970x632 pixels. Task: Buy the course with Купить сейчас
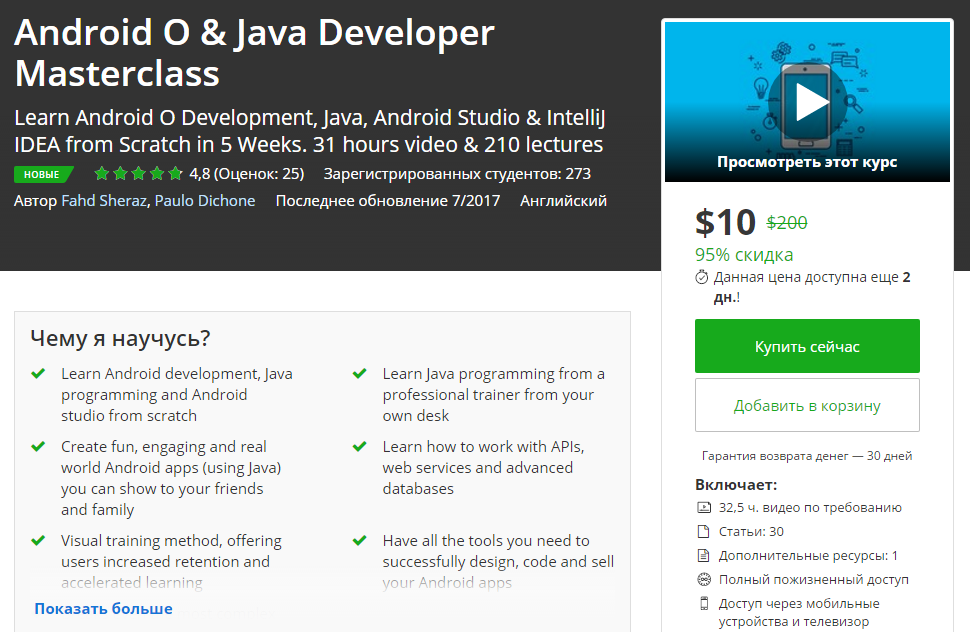[x=807, y=346]
